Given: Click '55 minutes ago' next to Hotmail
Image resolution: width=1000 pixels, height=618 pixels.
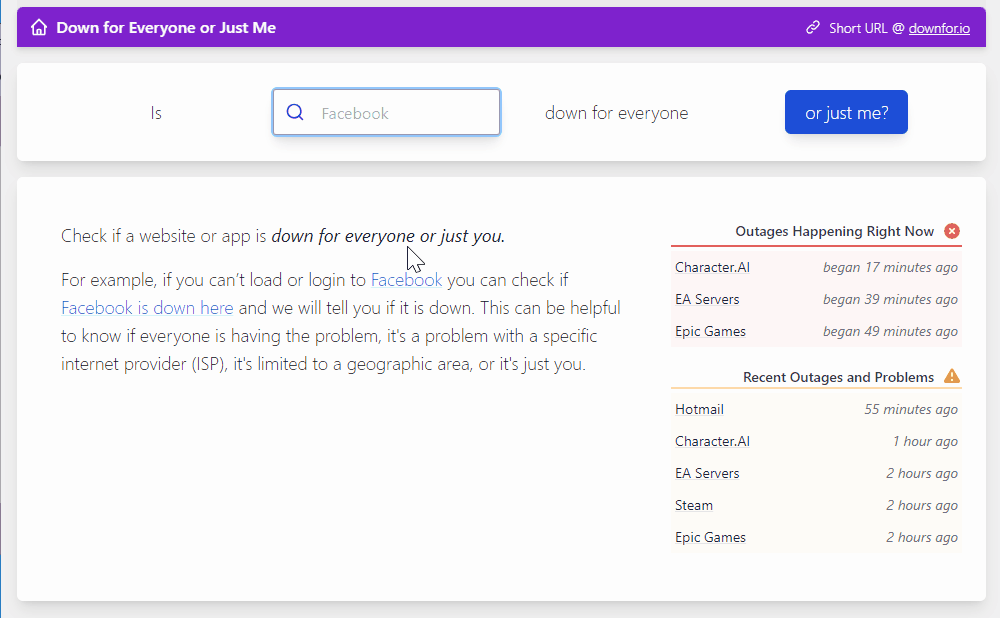Looking at the screenshot, I should [x=911, y=409].
